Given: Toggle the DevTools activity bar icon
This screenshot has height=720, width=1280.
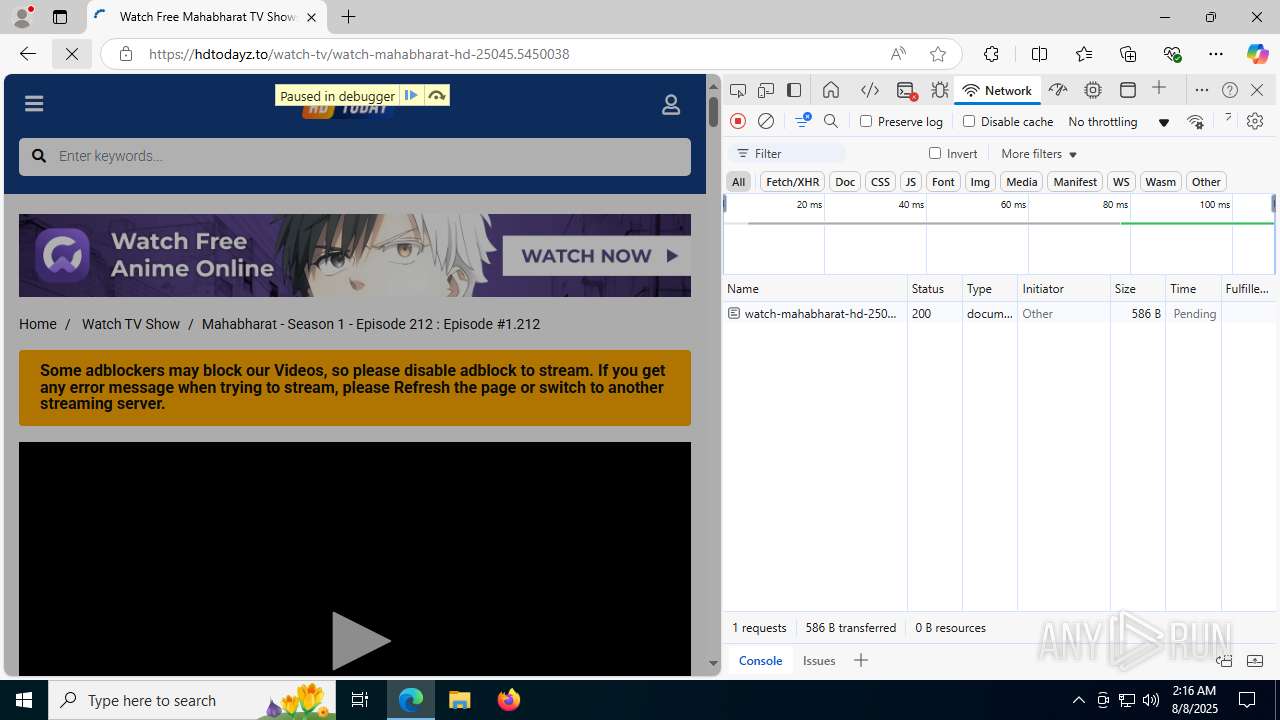Looking at the screenshot, I should 794,90.
